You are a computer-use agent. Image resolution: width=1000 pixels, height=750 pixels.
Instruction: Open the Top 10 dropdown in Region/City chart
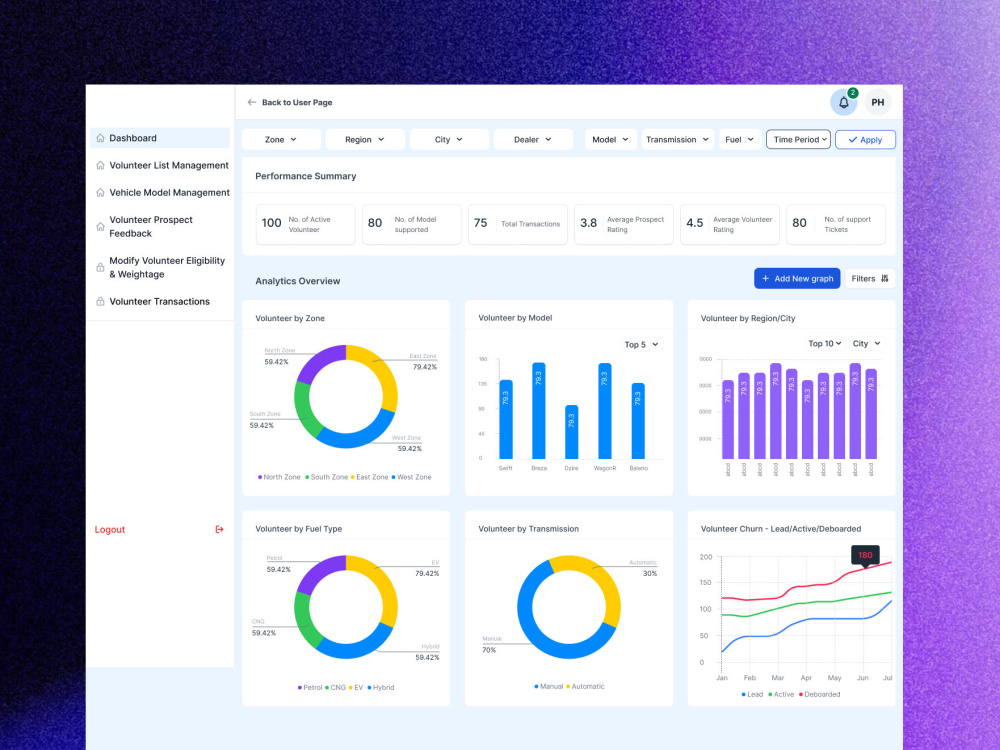point(825,344)
